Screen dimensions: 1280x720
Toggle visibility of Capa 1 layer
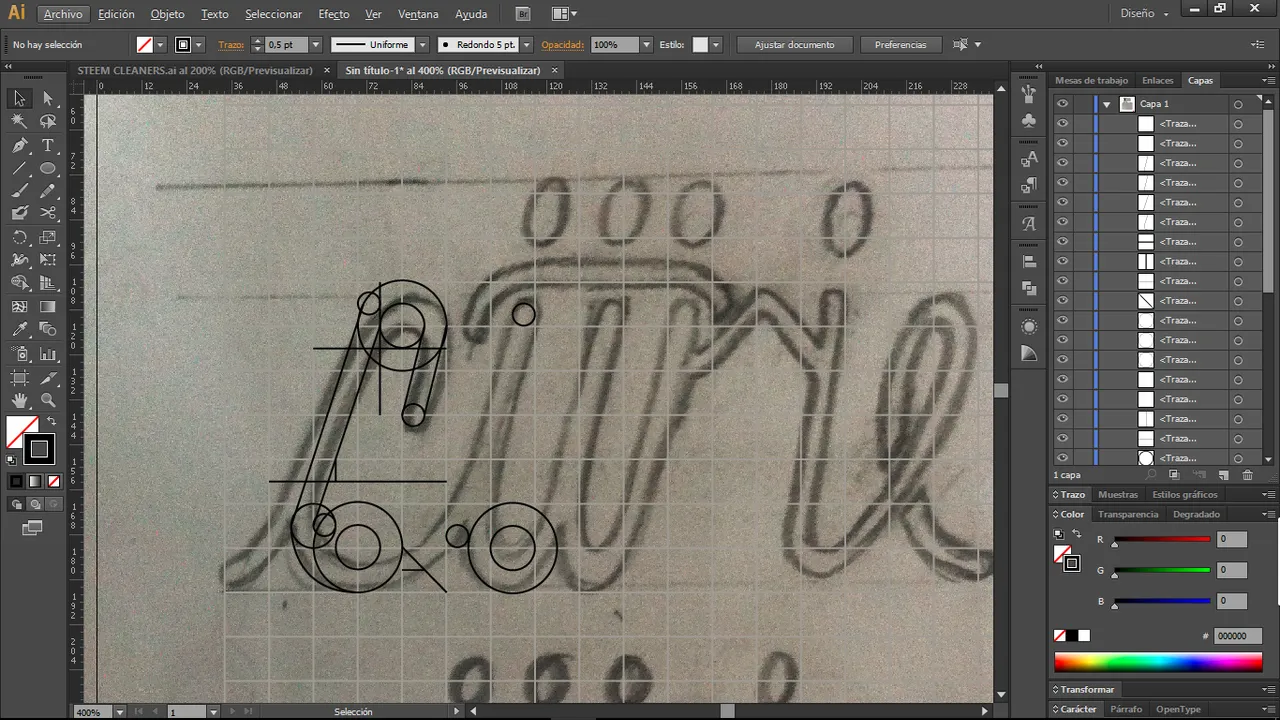point(1062,104)
